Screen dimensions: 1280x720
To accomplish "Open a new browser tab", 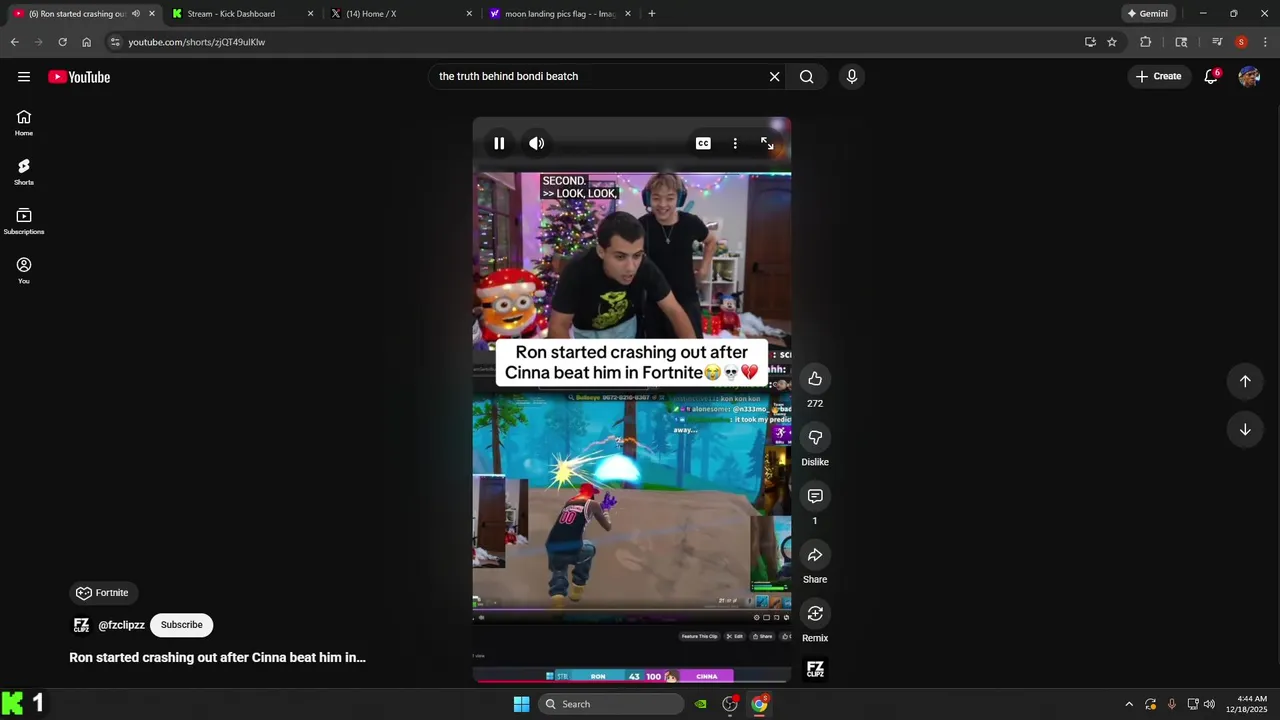I will tap(652, 14).
